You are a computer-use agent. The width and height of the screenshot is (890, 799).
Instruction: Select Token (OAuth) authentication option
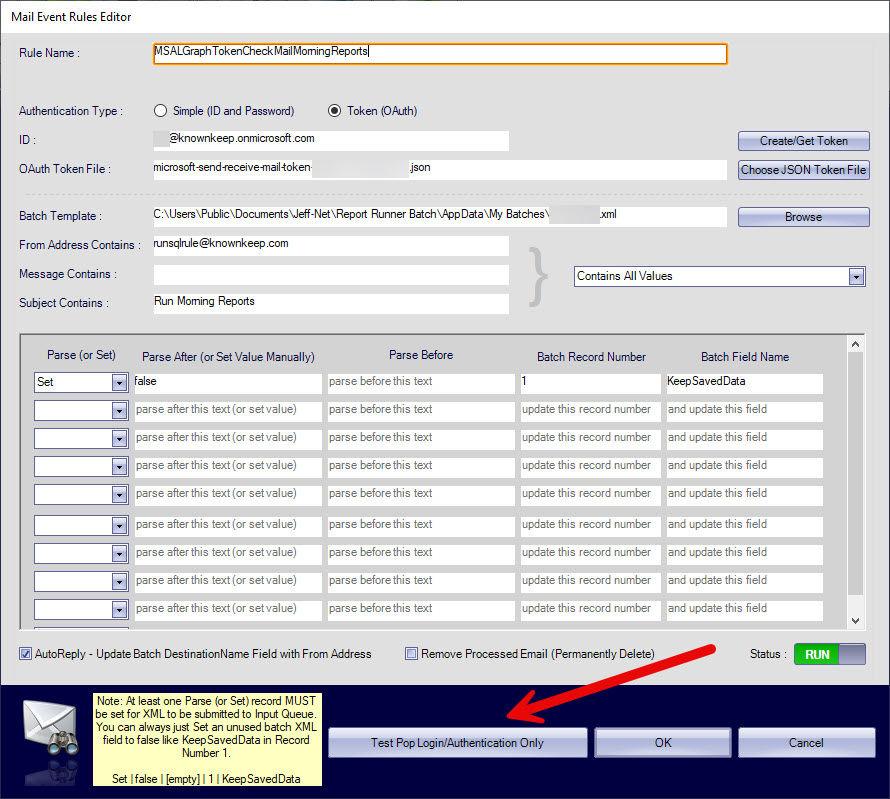(334, 111)
